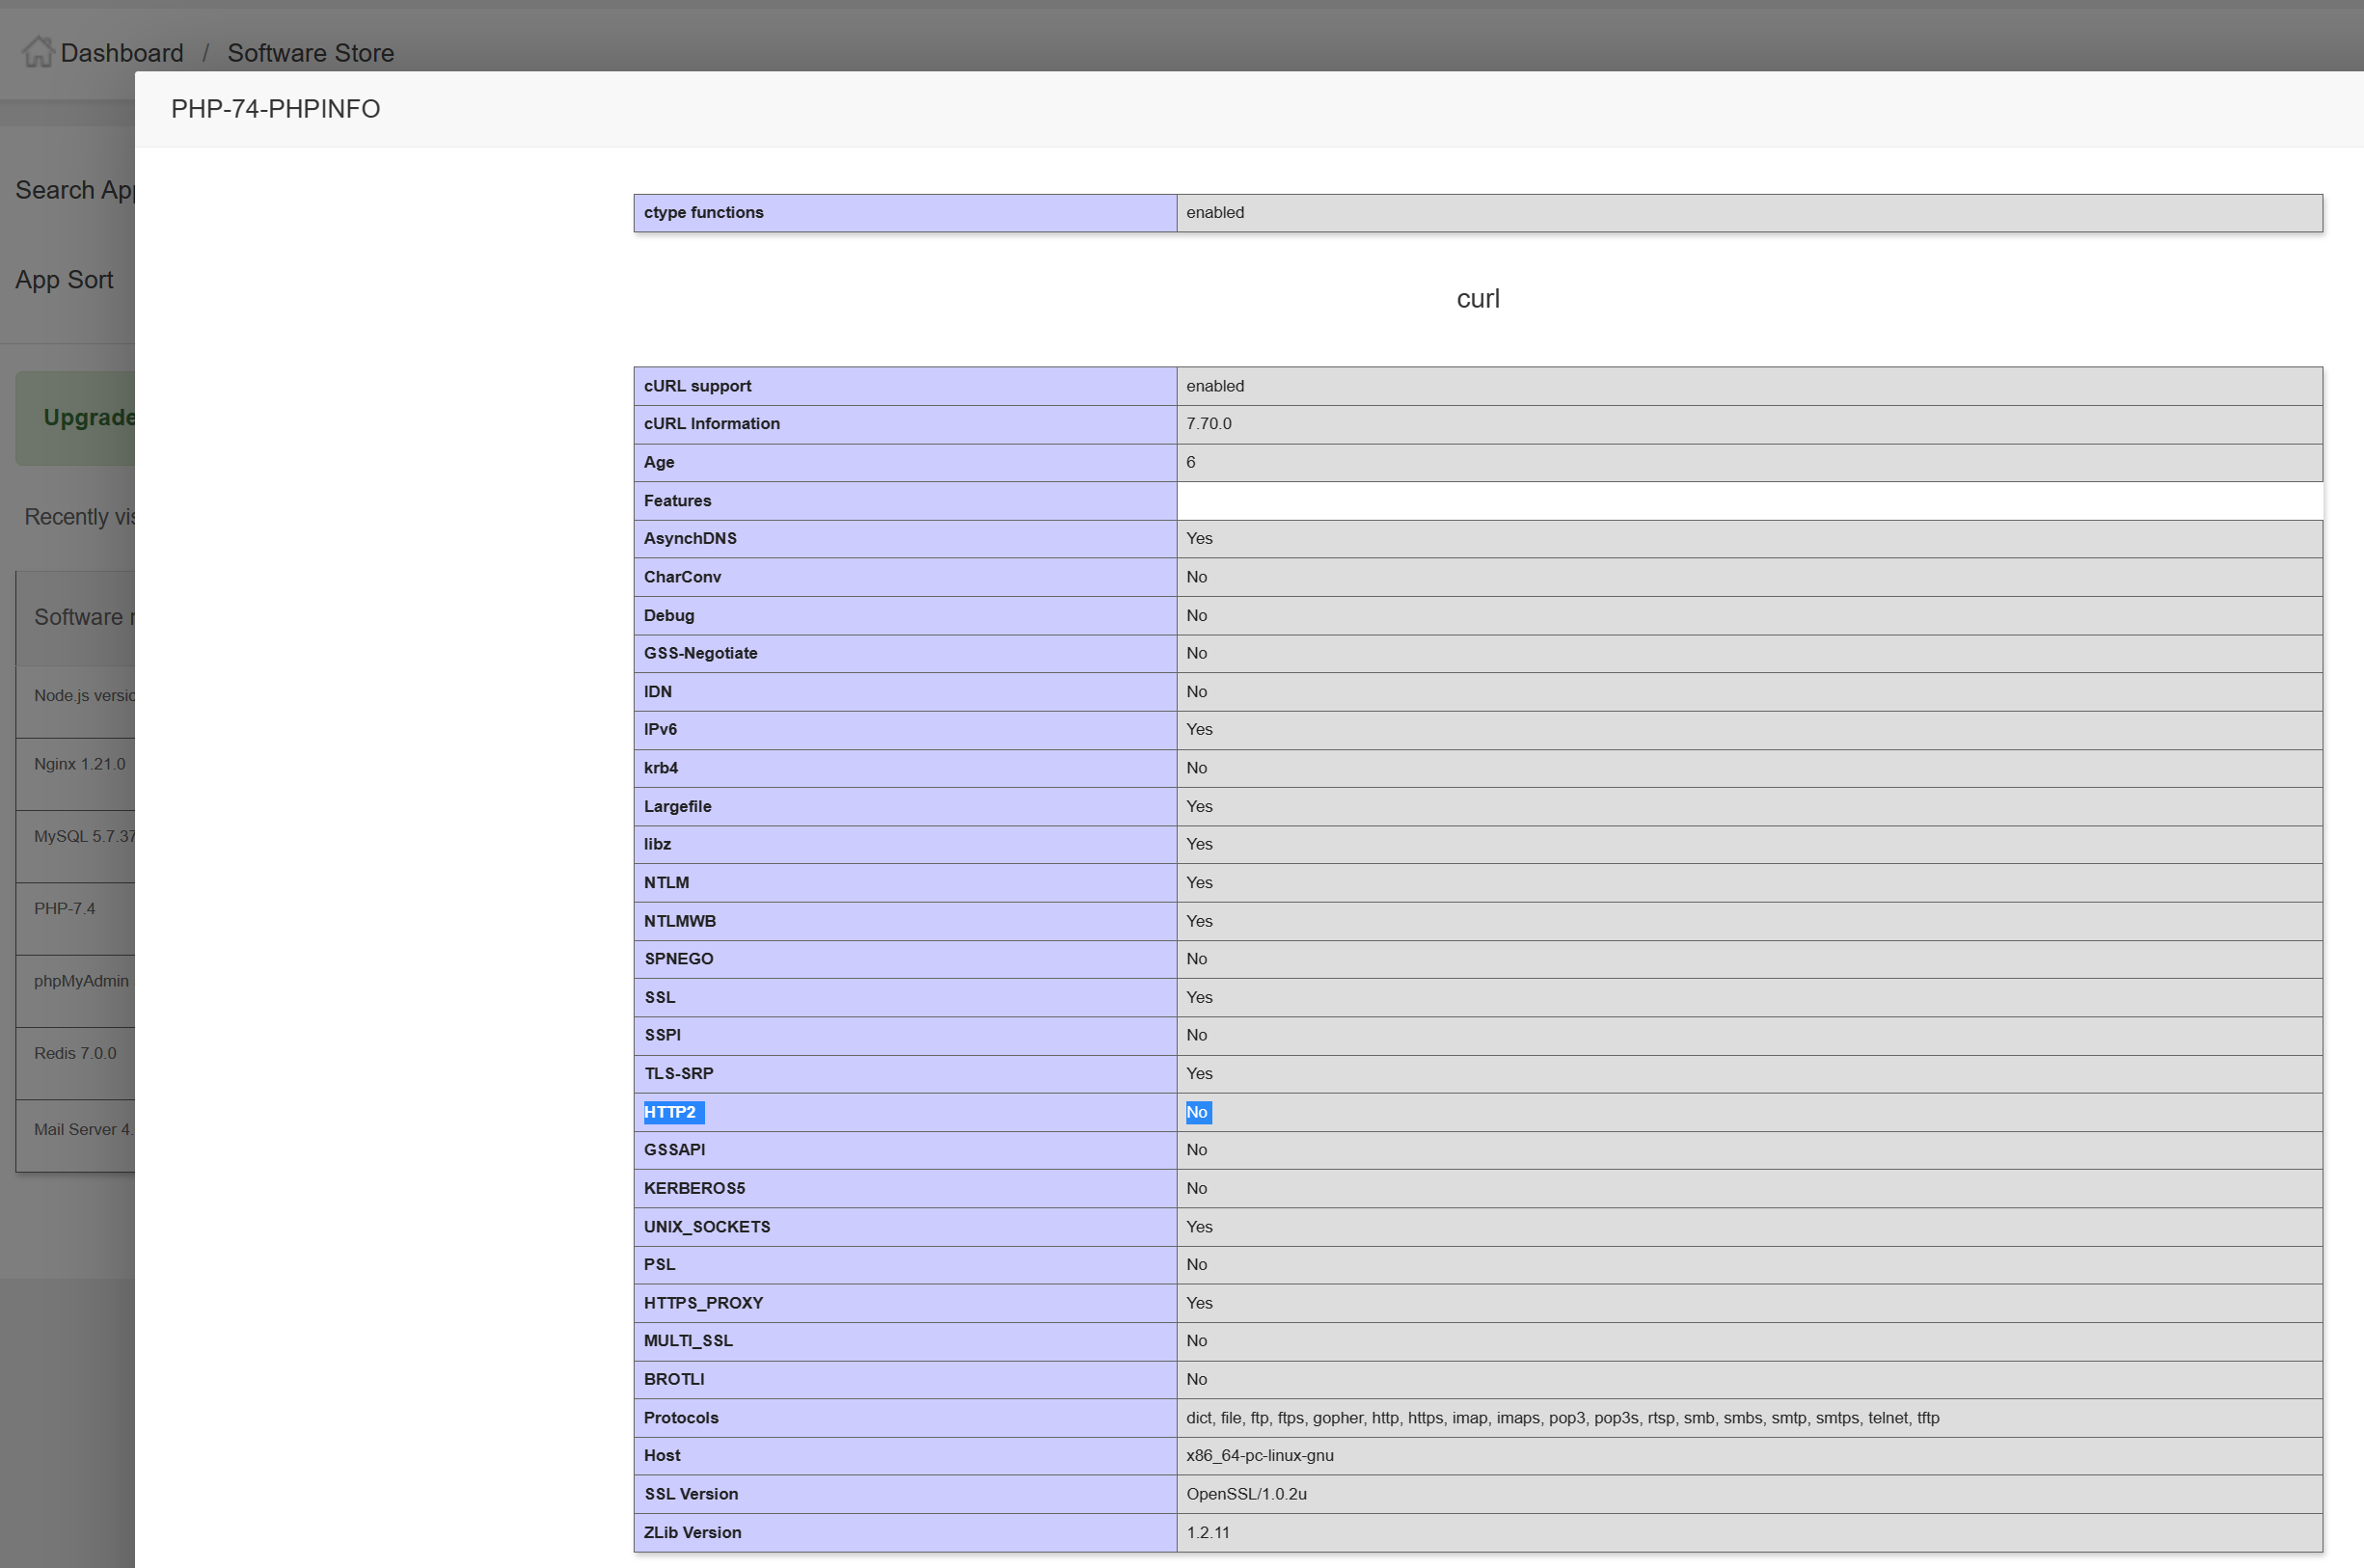Open the Dashboard breadcrumb link
Image resolution: width=2364 pixels, height=1568 pixels.
coord(122,52)
